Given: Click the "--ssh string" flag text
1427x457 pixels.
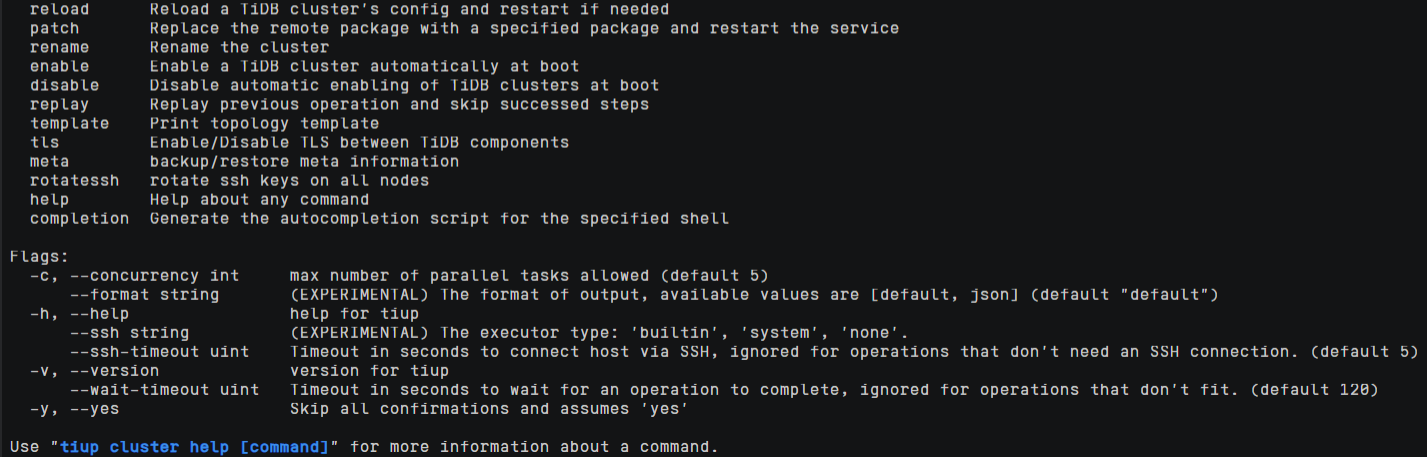Looking at the screenshot, I should [129, 332].
